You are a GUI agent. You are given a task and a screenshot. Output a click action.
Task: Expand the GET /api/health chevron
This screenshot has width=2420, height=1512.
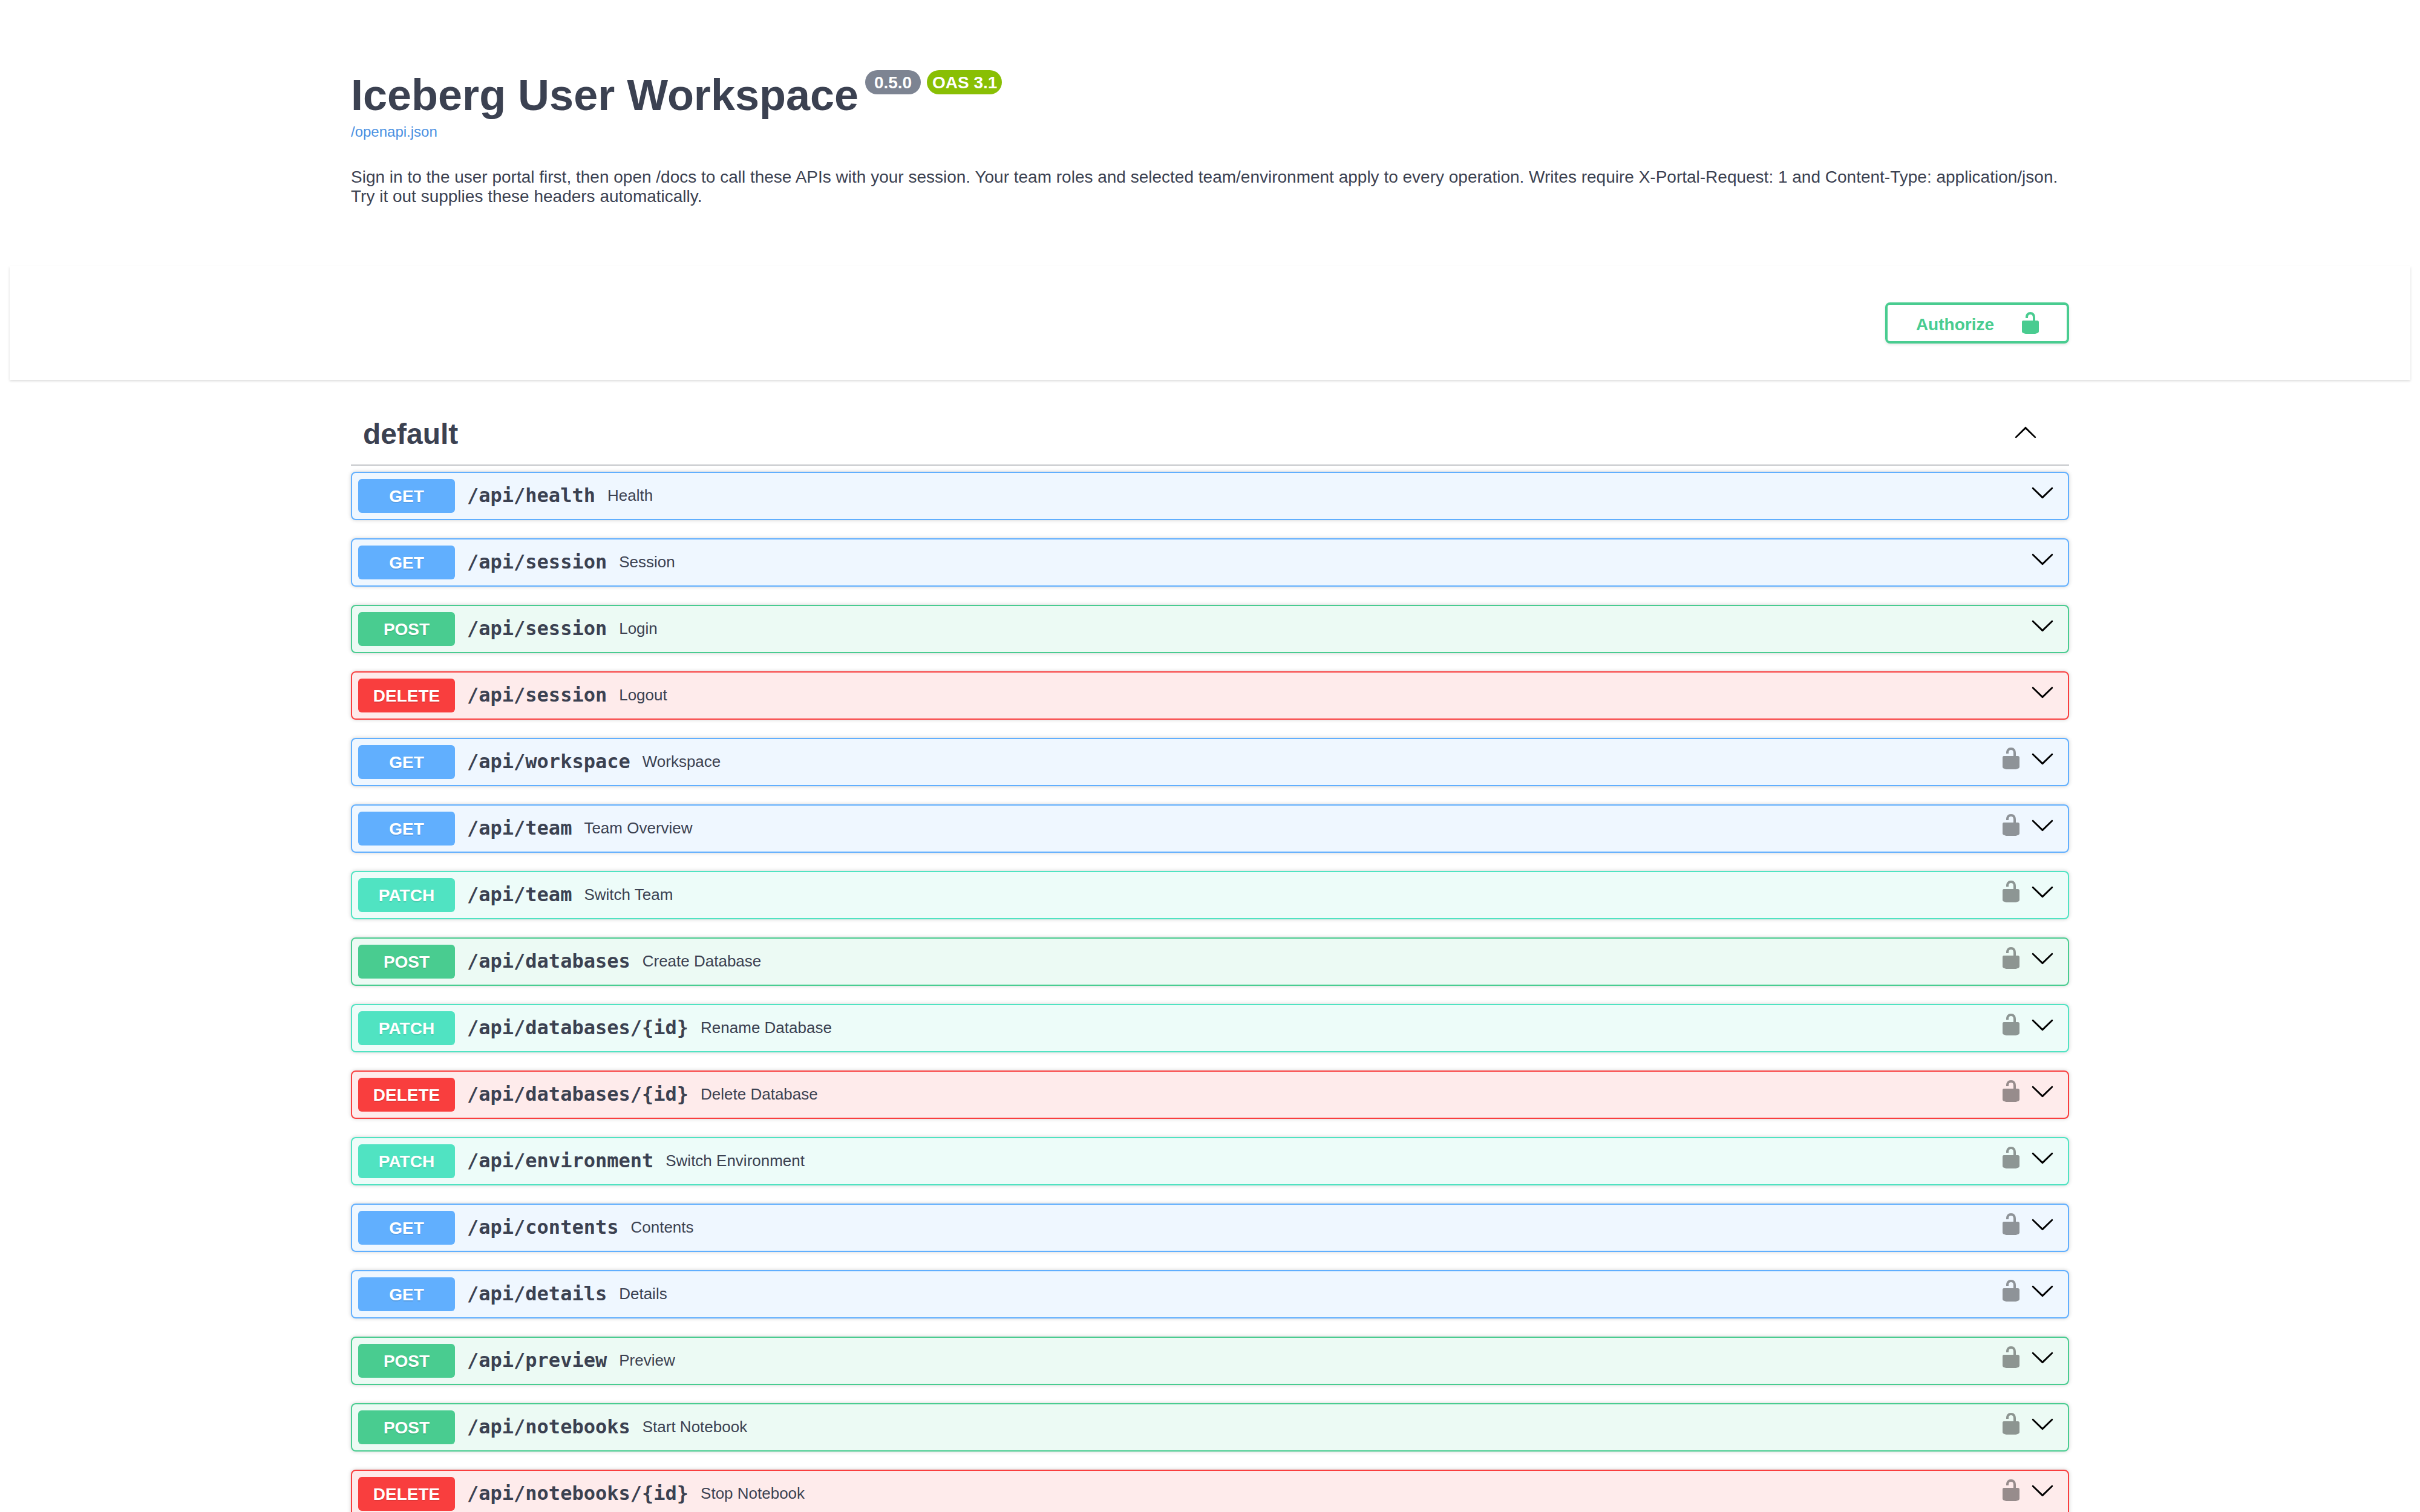coord(2042,493)
